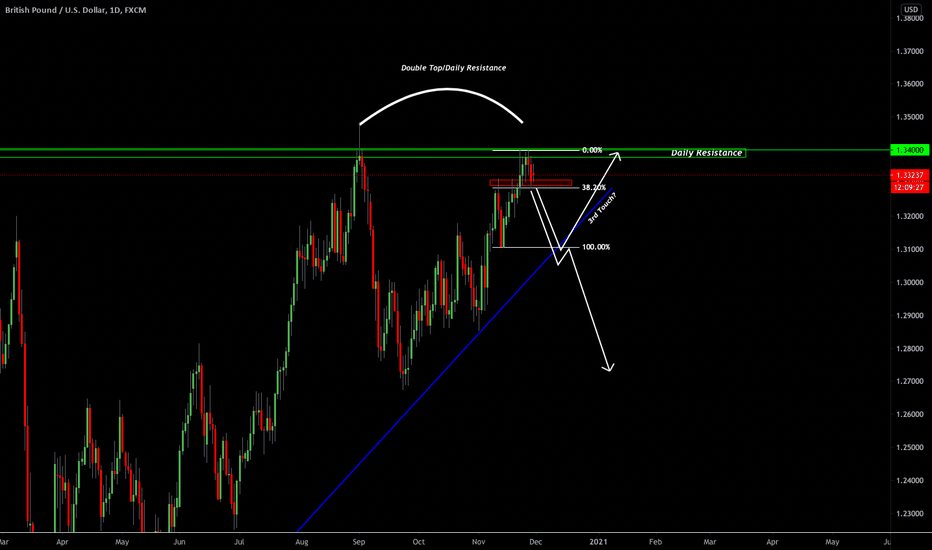Click the Dec label on time axis
Viewport: 932px width, 550px height.
[x=535, y=542]
